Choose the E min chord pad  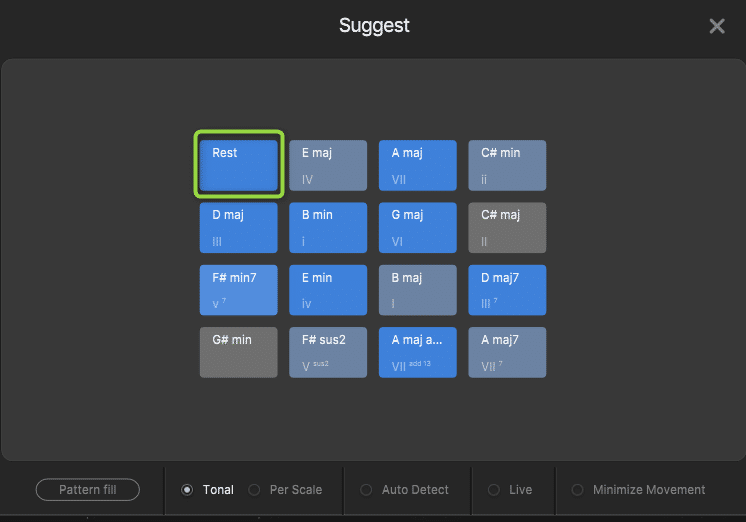coord(328,290)
